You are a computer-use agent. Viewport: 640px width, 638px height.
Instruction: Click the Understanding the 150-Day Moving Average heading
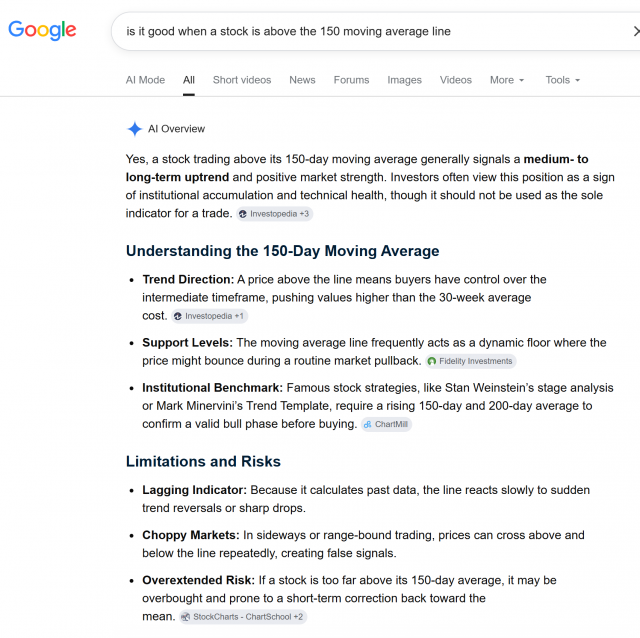282,251
